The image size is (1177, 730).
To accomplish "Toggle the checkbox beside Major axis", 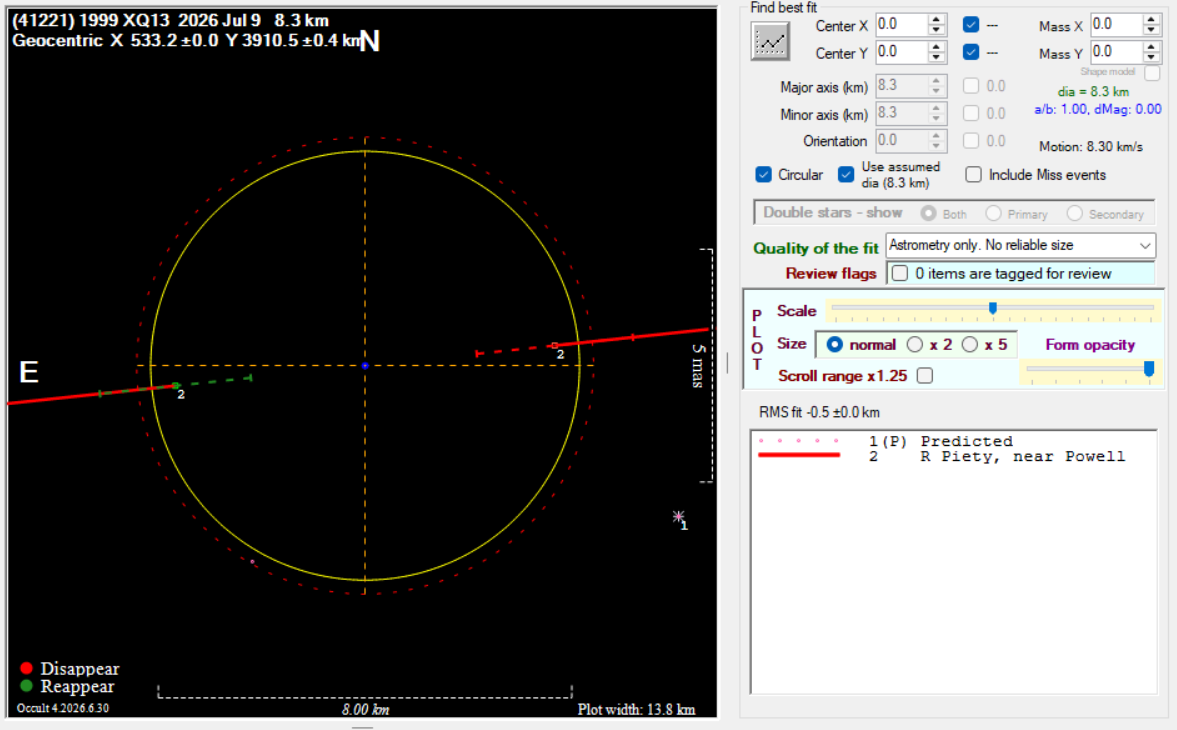I will (971, 86).
